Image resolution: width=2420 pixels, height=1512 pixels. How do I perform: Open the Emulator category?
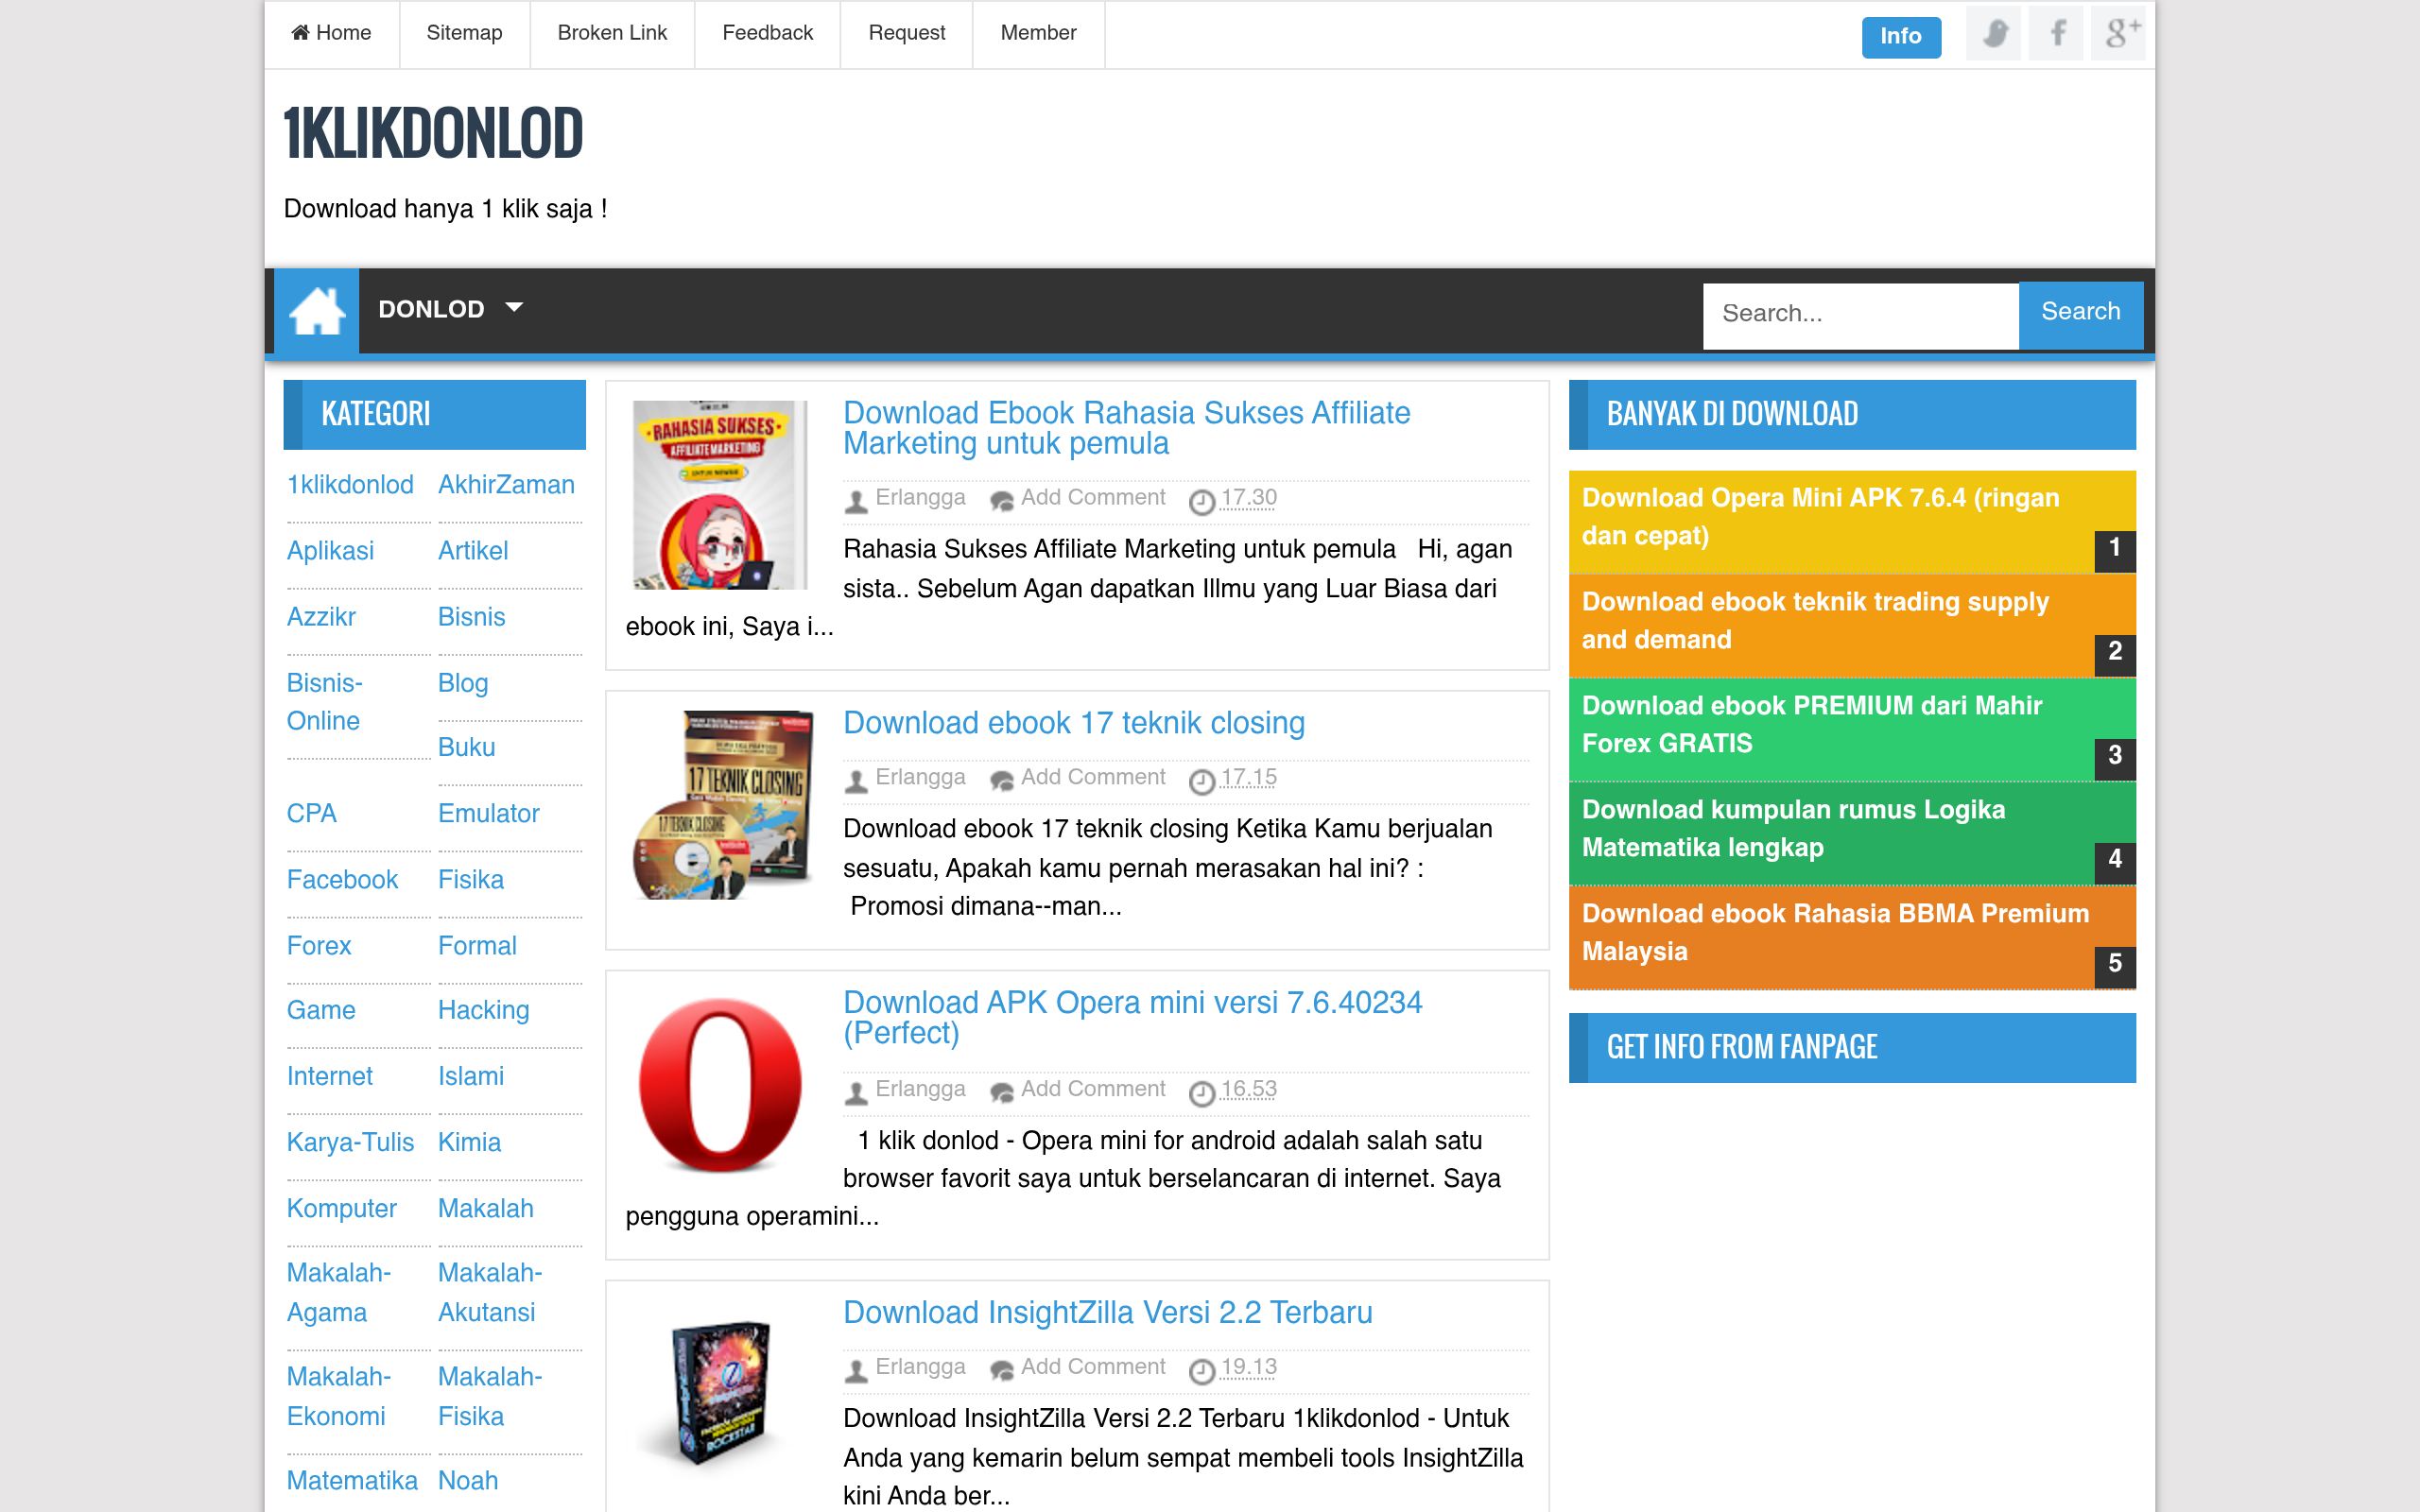488,814
